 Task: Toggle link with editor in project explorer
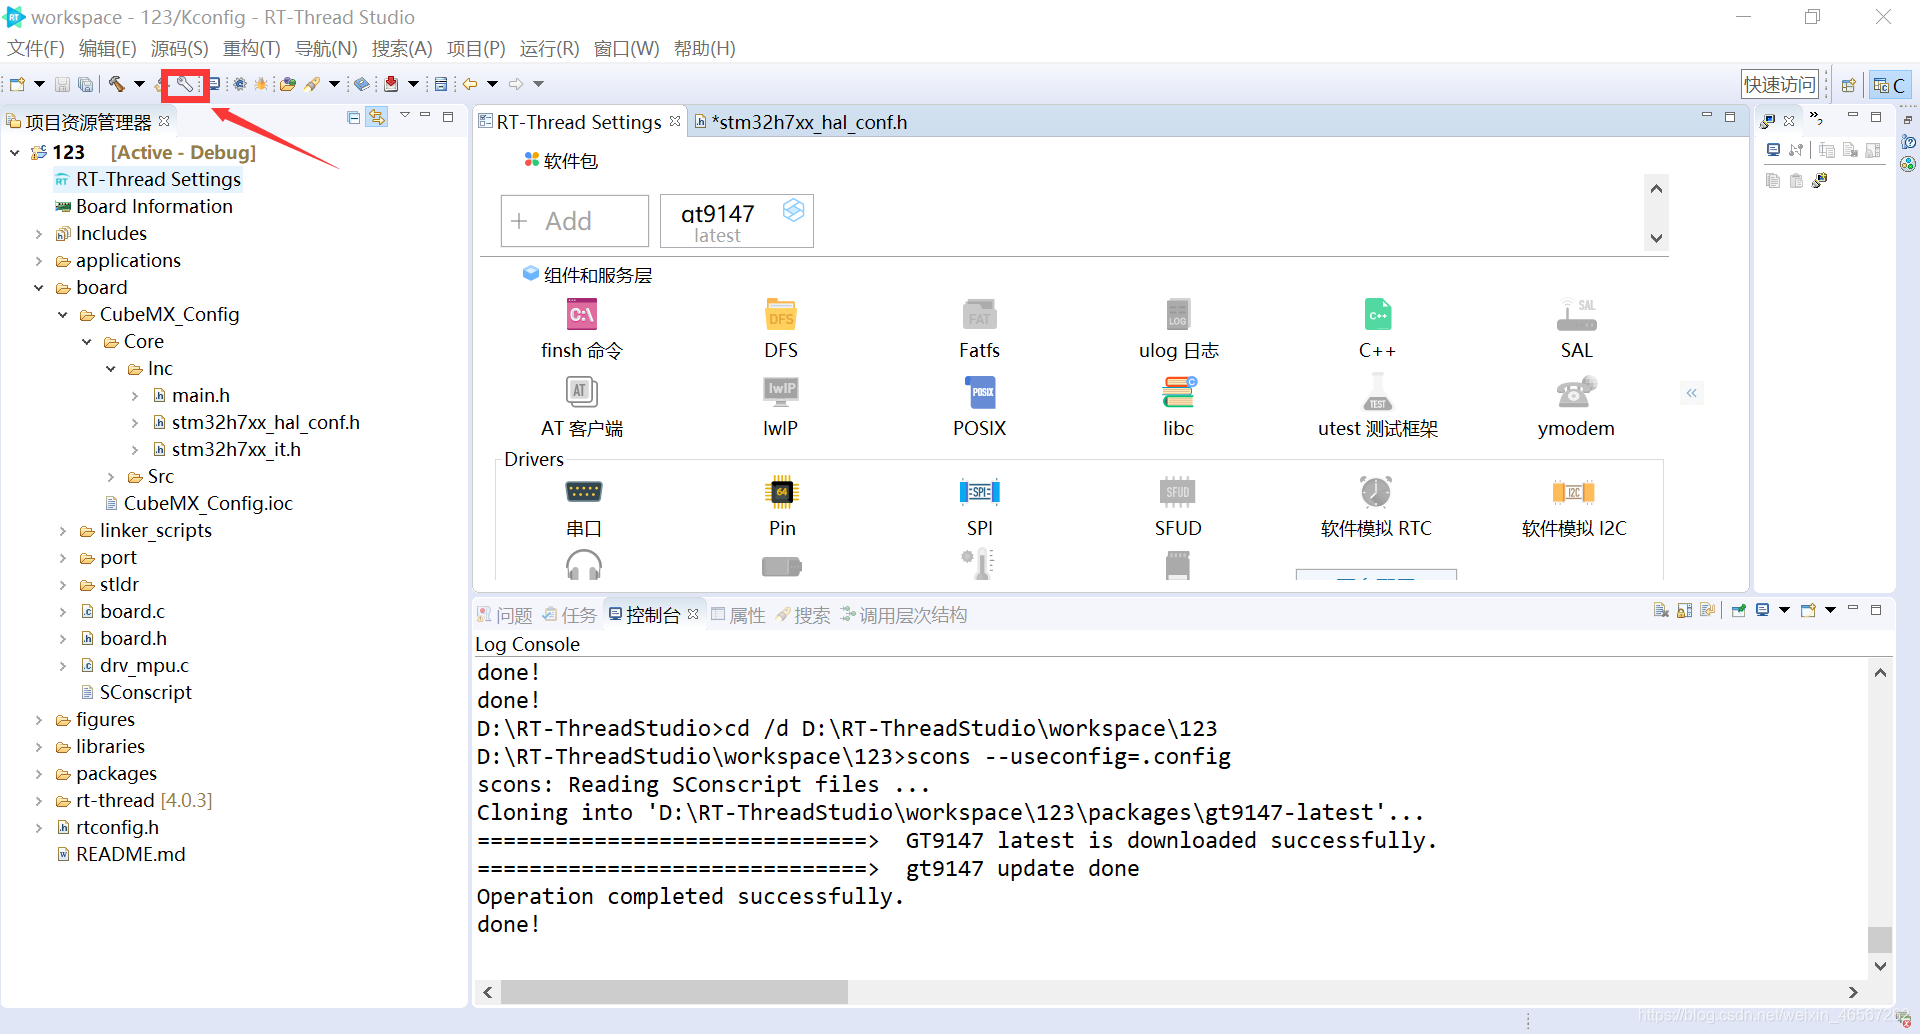pyautogui.click(x=376, y=117)
